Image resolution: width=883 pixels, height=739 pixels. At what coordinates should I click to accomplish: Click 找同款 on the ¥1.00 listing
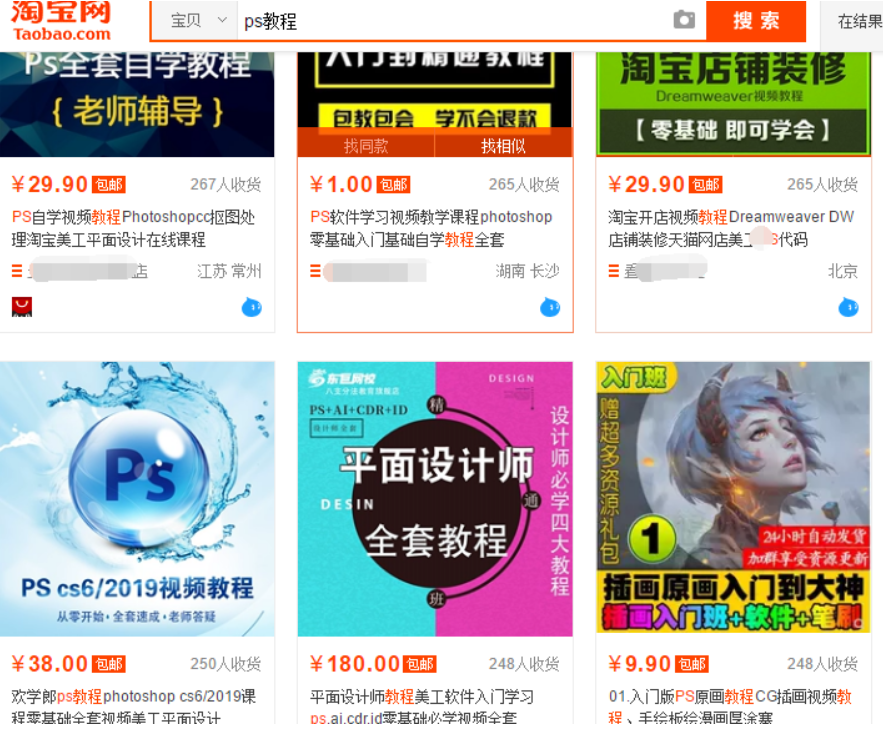[x=364, y=145]
